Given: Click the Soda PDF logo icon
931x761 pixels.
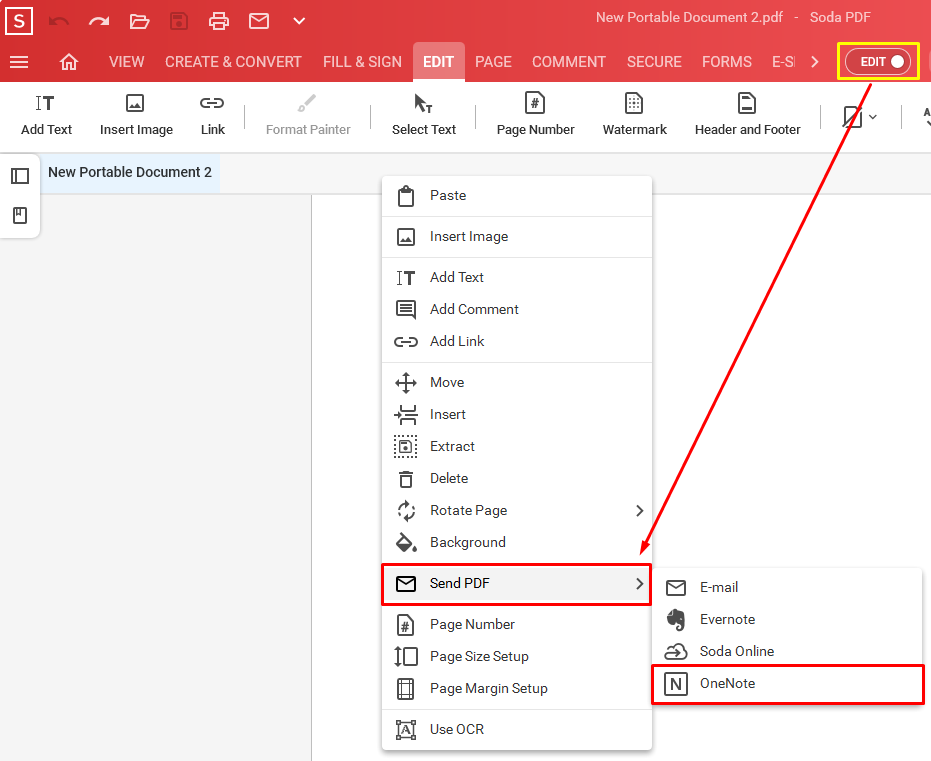Looking at the screenshot, I should coord(19,21).
